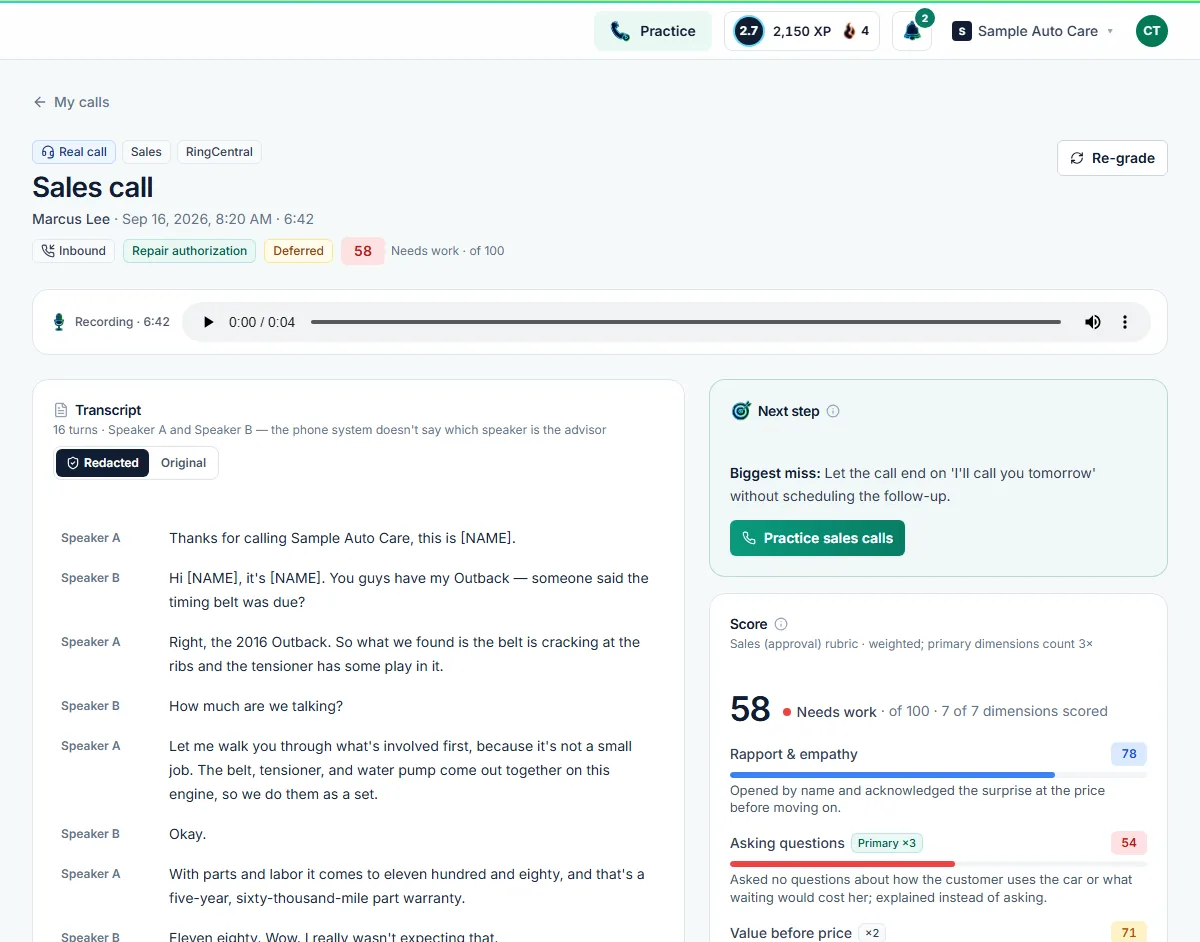Click the Value before price 71 badge
Image resolution: width=1200 pixels, height=942 pixels.
click(x=1129, y=933)
